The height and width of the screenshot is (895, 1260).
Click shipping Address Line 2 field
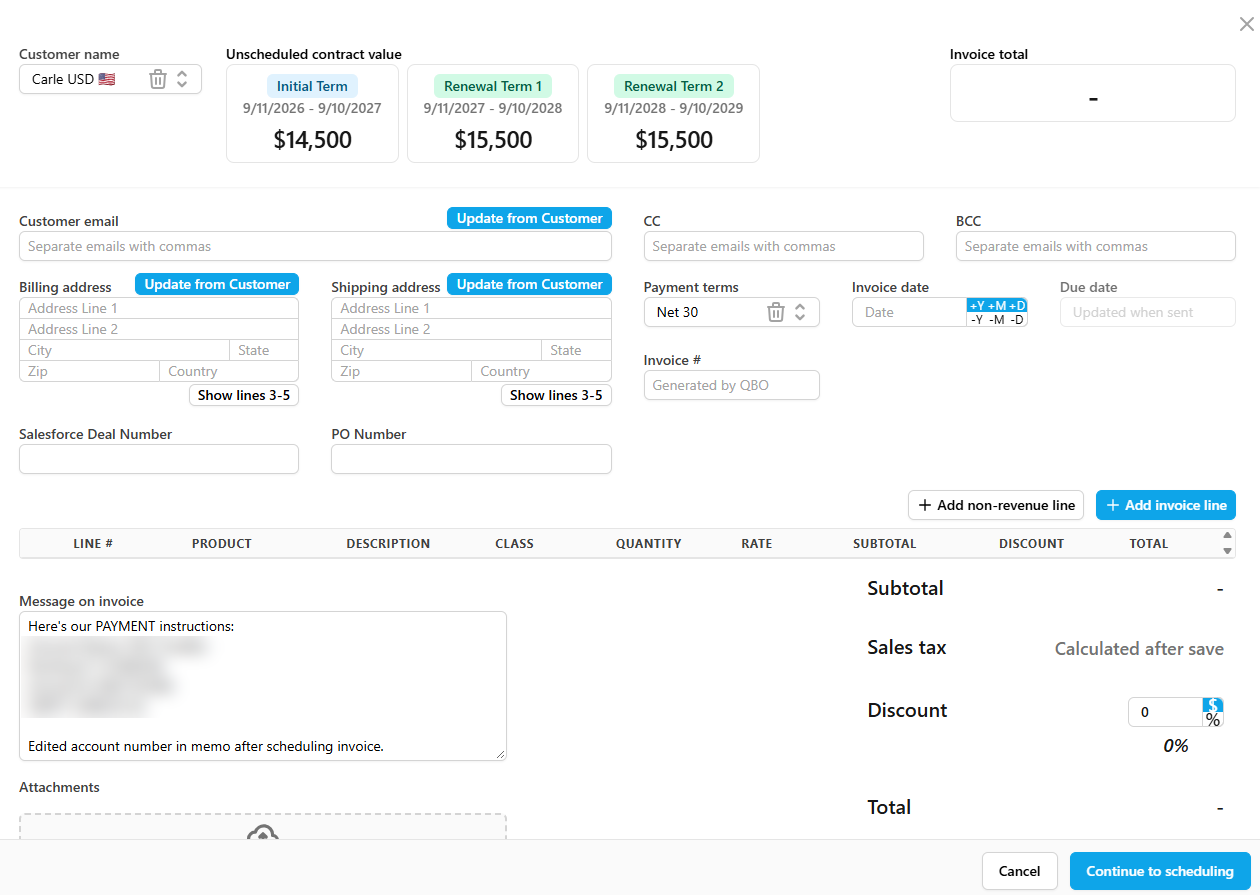pyautogui.click(x=471, y=329)
